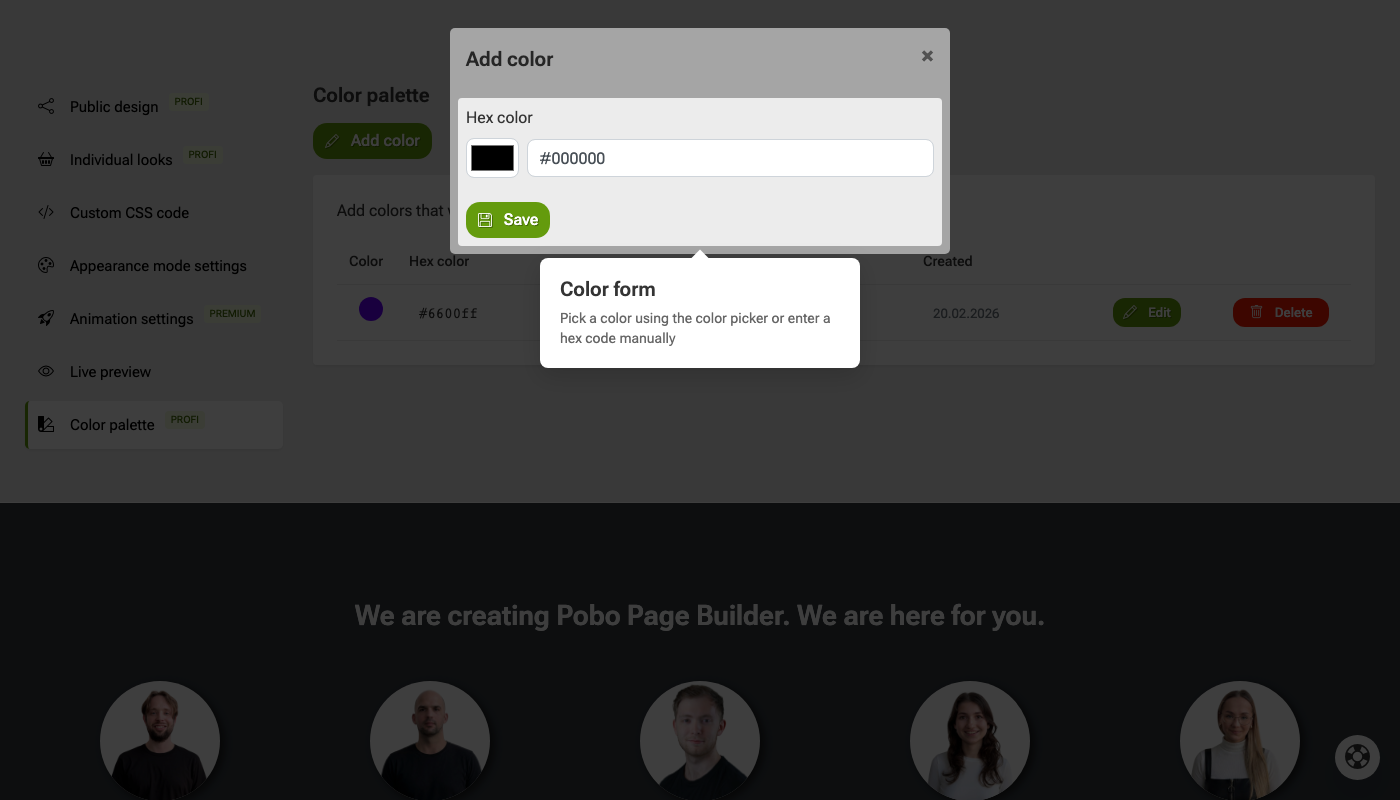Click the Add color button
This screenshot has height=800, width=1400.
click(372, 141)
